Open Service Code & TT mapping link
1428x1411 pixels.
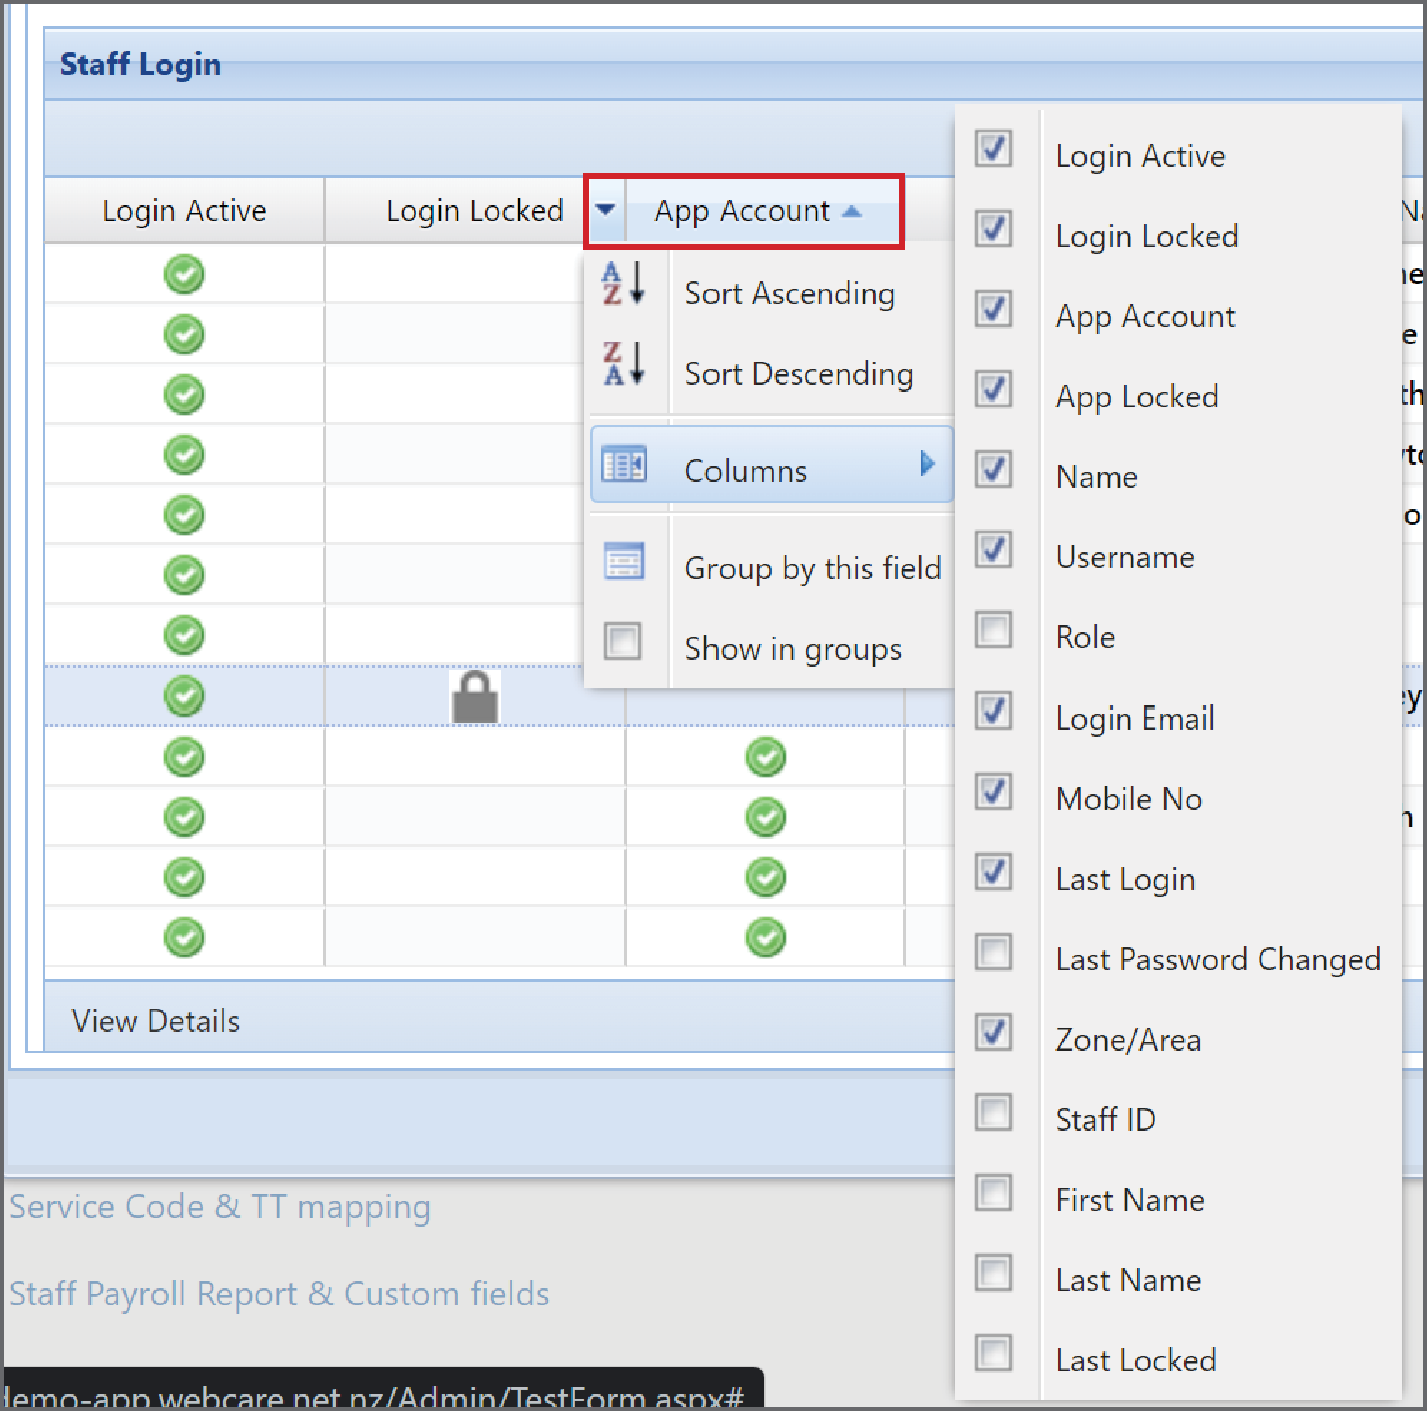[219, 1207]
